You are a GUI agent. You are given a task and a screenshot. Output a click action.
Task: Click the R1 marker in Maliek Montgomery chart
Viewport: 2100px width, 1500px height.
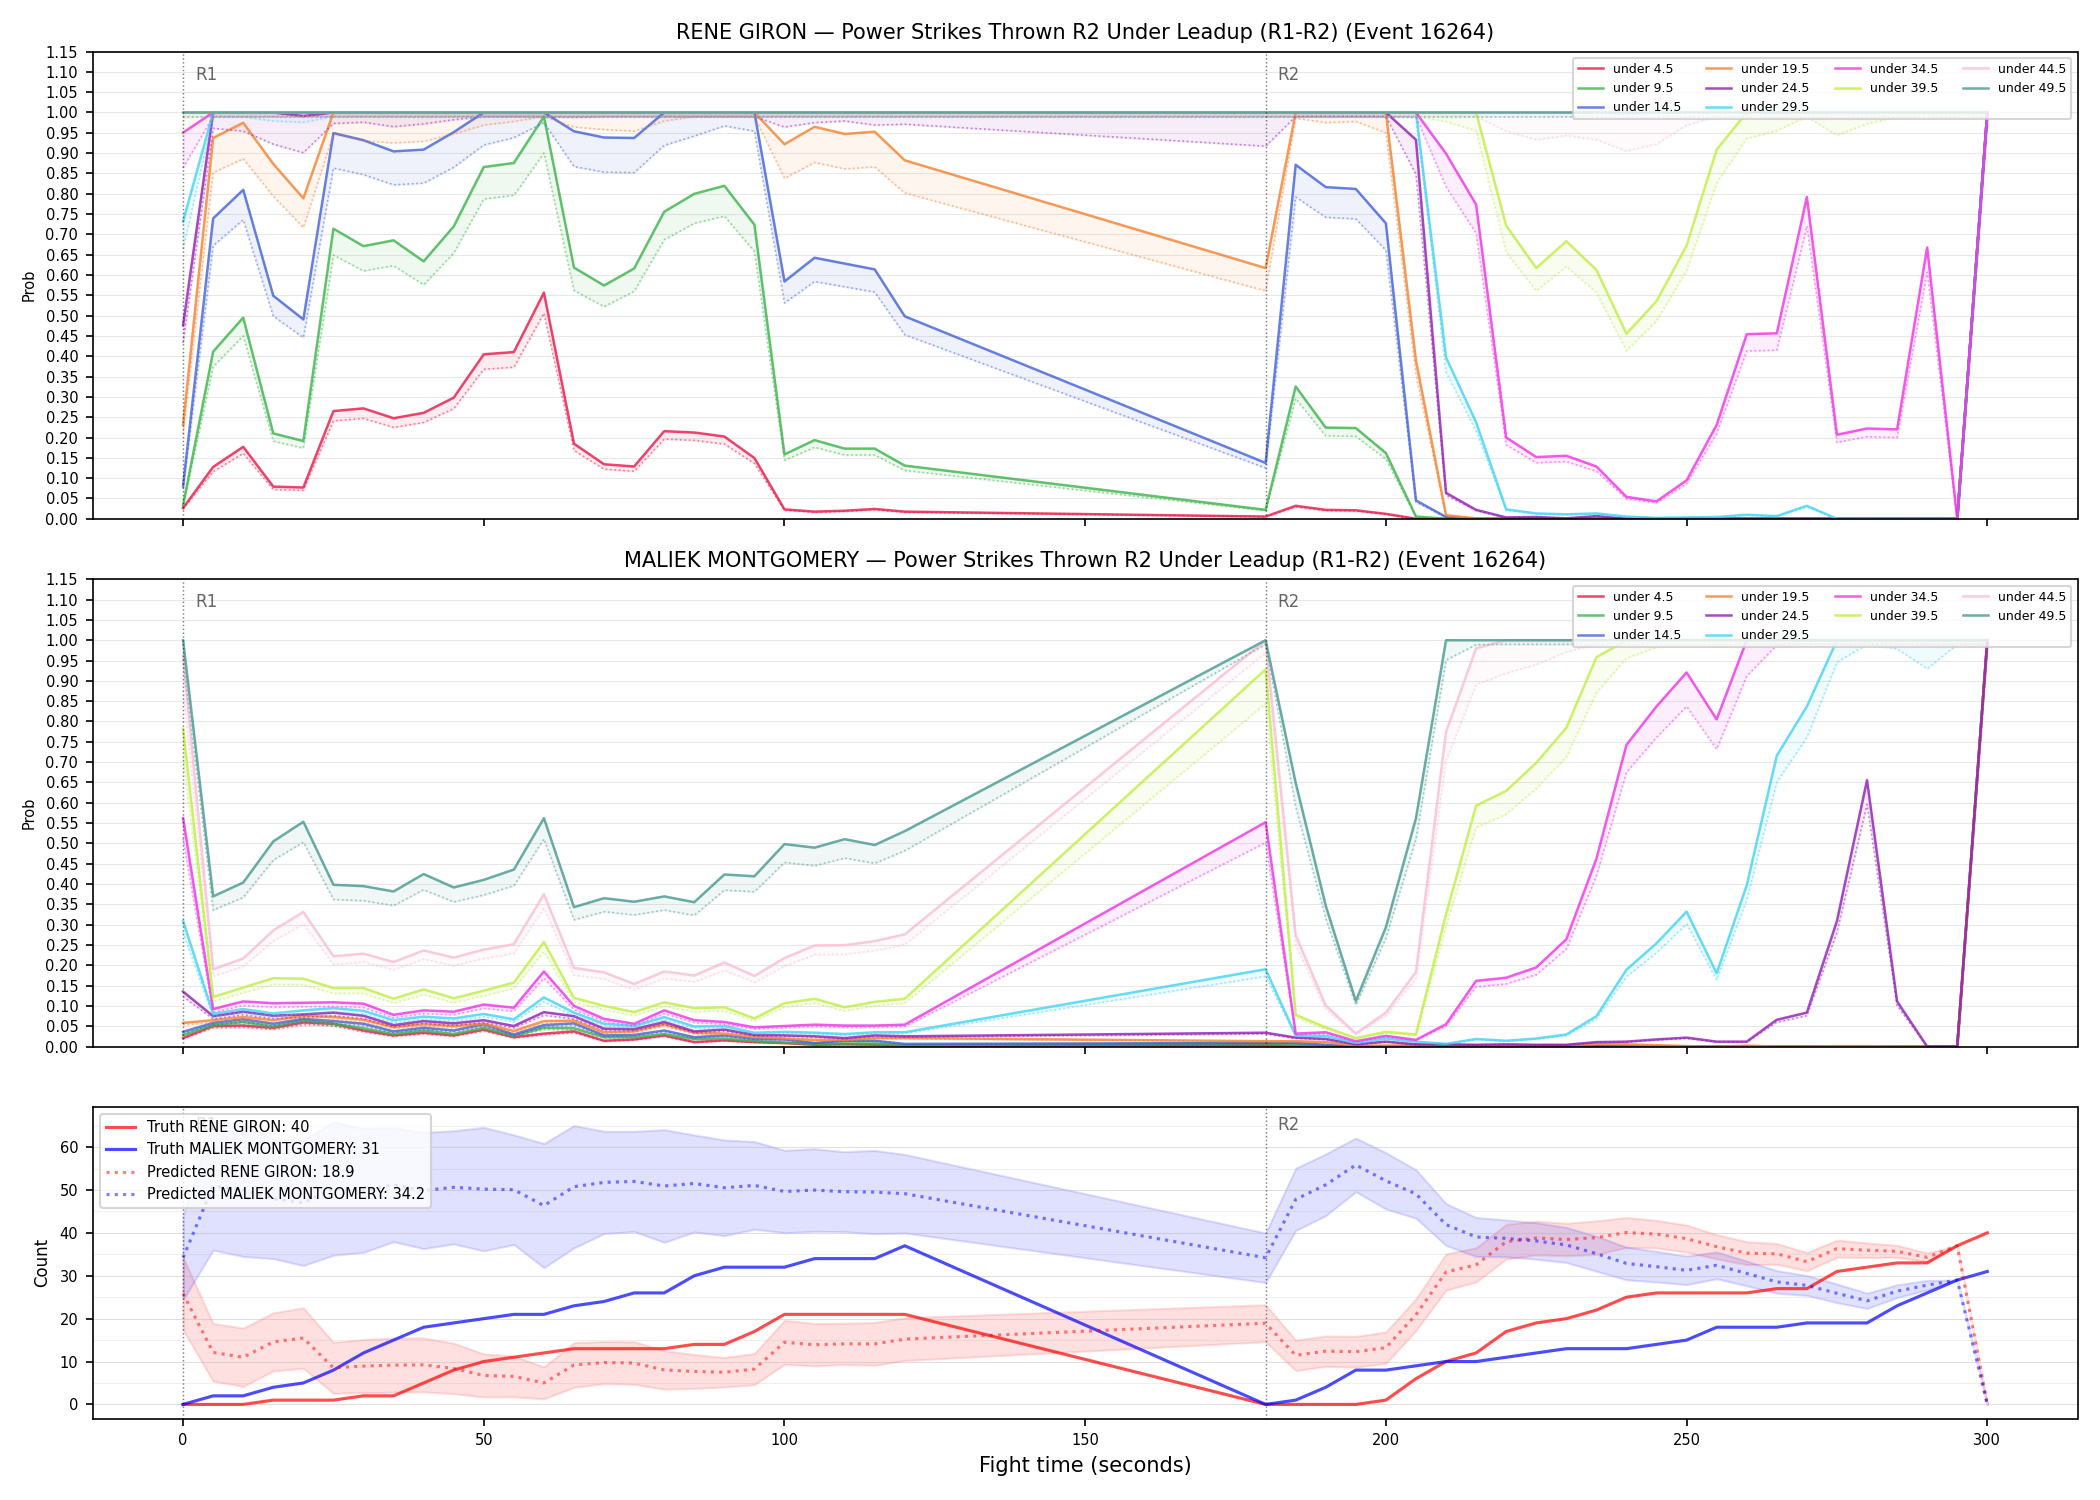(206, 601)
